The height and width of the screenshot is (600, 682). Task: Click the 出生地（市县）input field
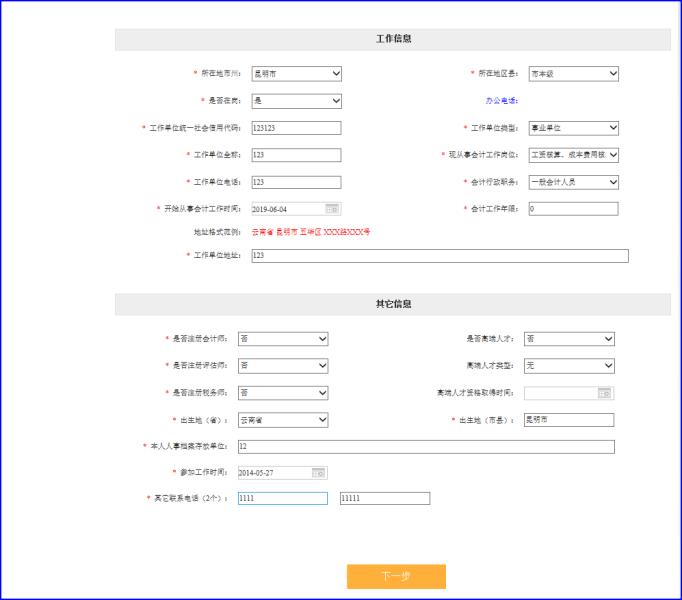(568, 420)
